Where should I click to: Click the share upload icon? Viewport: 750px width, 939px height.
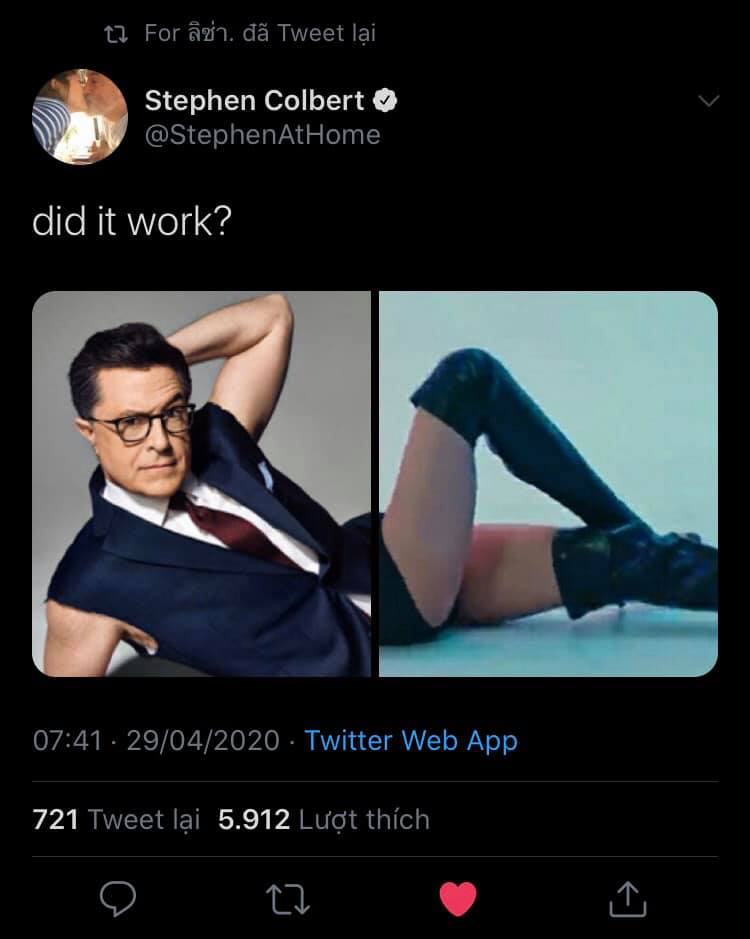pos(627,898)
